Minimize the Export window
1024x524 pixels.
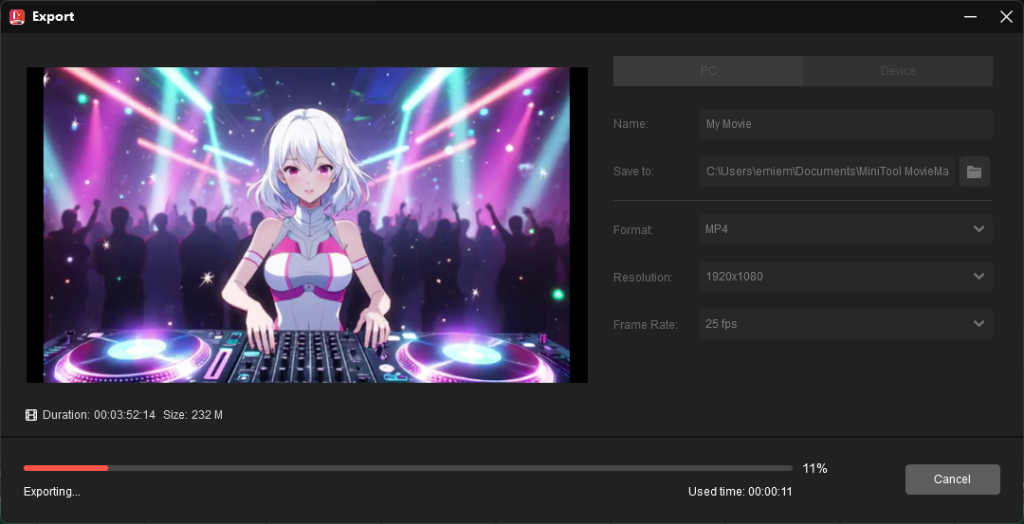[x=969, y=16]
